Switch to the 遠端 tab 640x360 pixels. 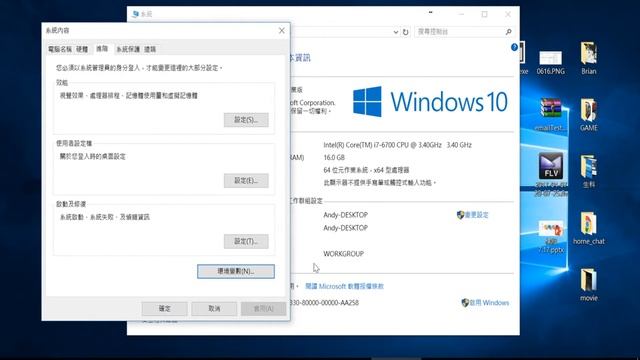(150, 49)
